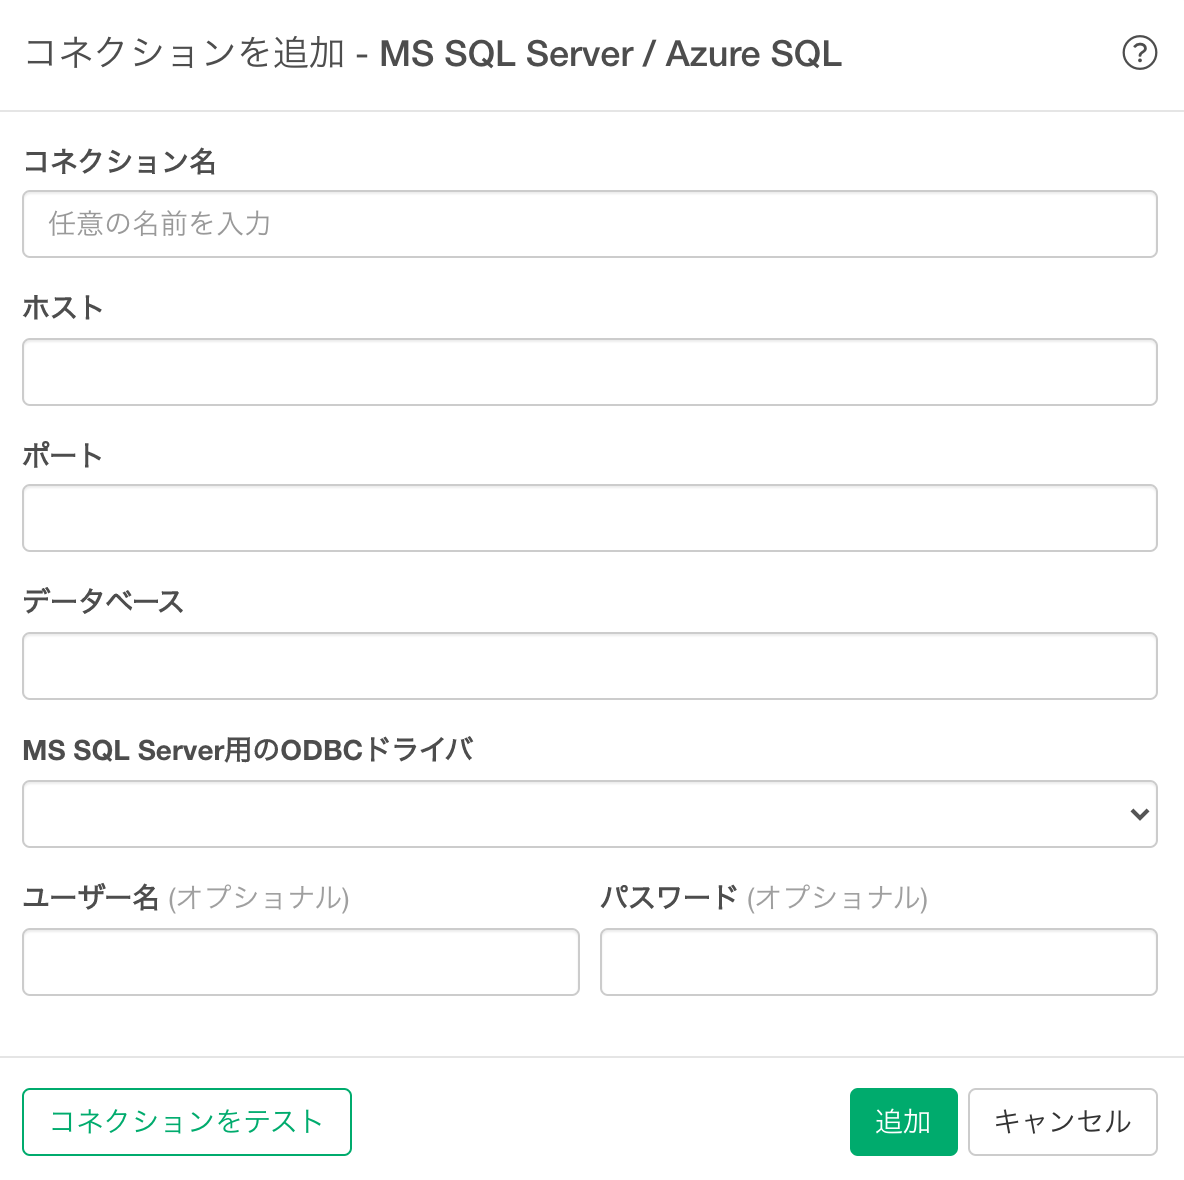Viewport: 1184px width, 1180px height.
Task: Click the ホスト label
Action: 63,308
